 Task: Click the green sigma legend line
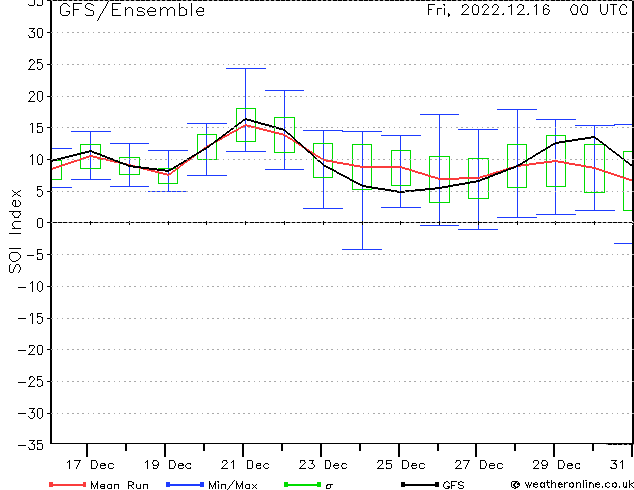pos(302,484)
